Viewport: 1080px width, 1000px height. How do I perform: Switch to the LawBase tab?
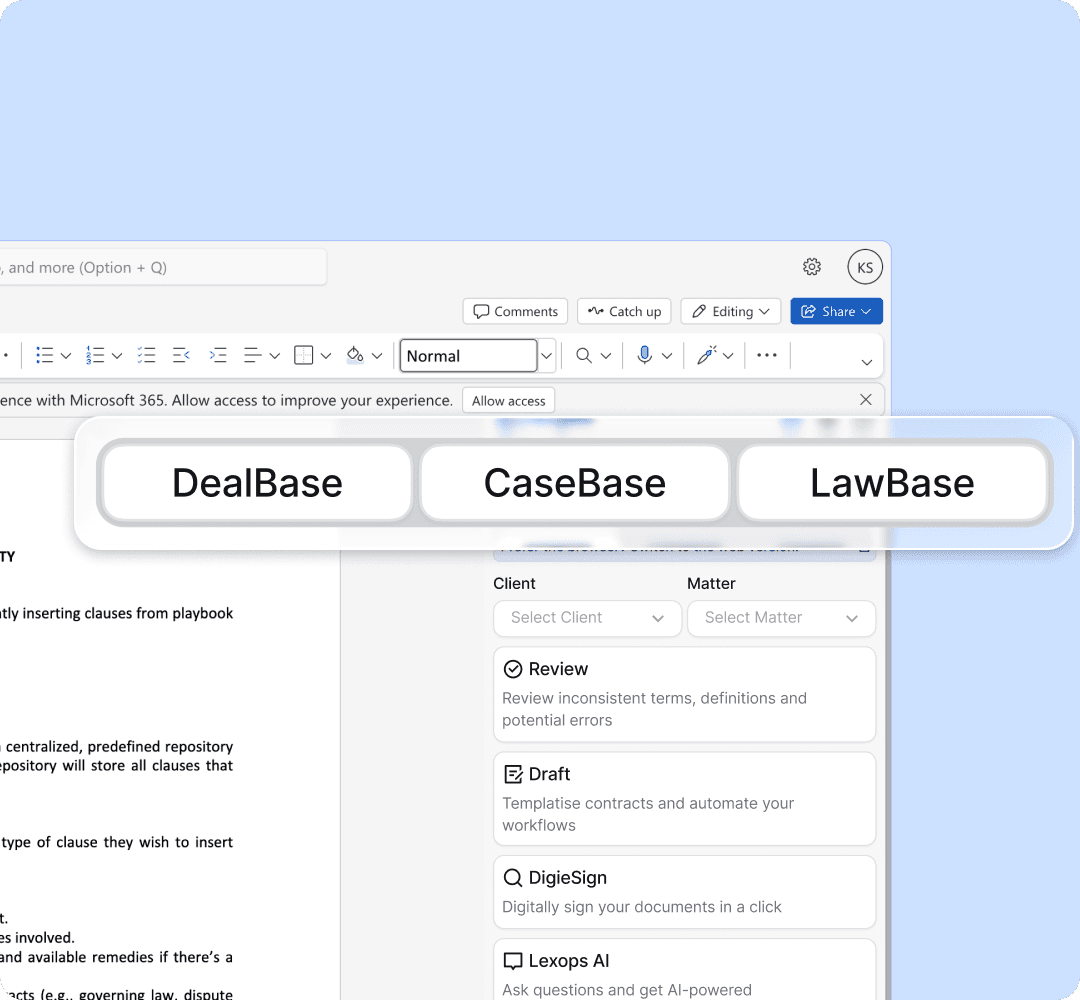pyautogui.click(x=892, y=483)
